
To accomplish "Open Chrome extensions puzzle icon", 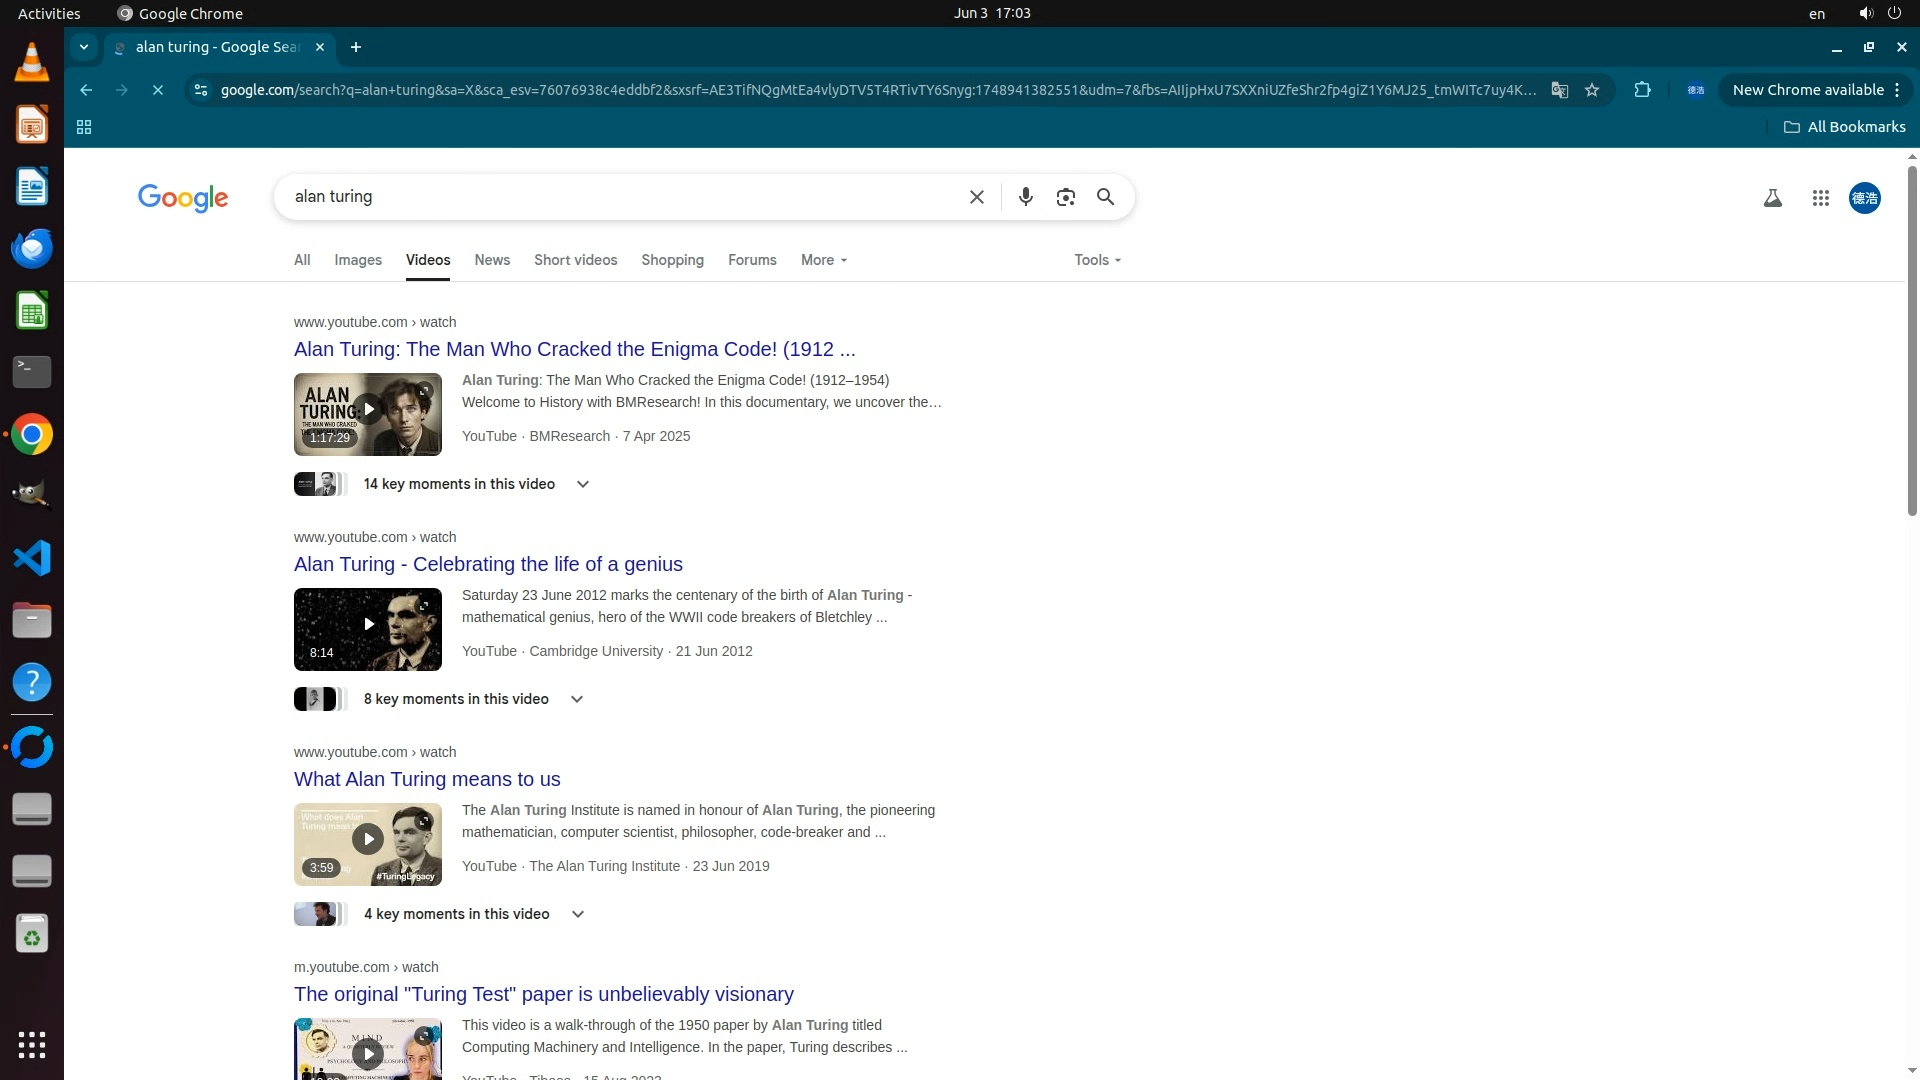I will click(1642, 90).
